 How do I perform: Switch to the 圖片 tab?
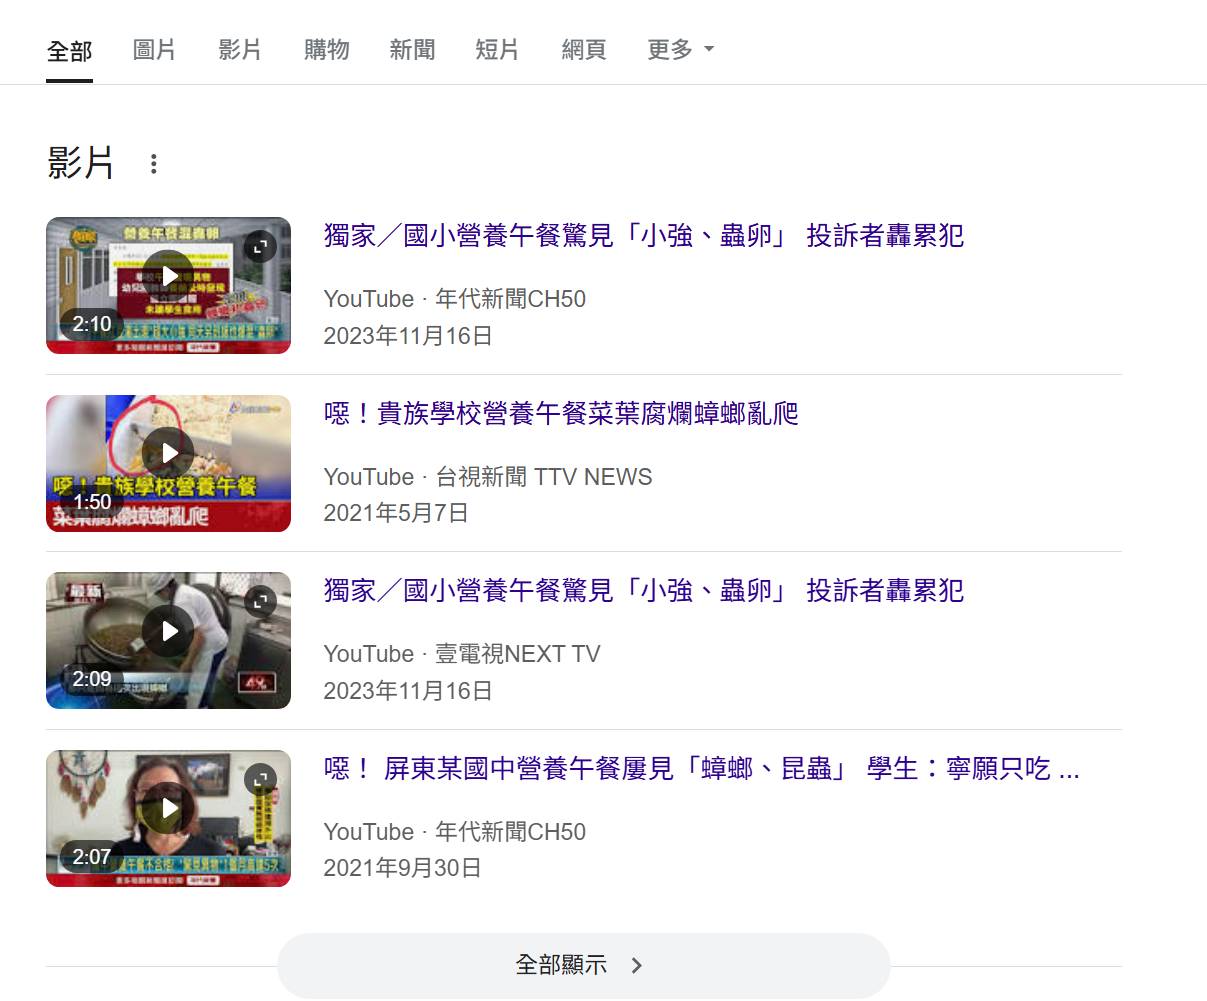point(154,50)
